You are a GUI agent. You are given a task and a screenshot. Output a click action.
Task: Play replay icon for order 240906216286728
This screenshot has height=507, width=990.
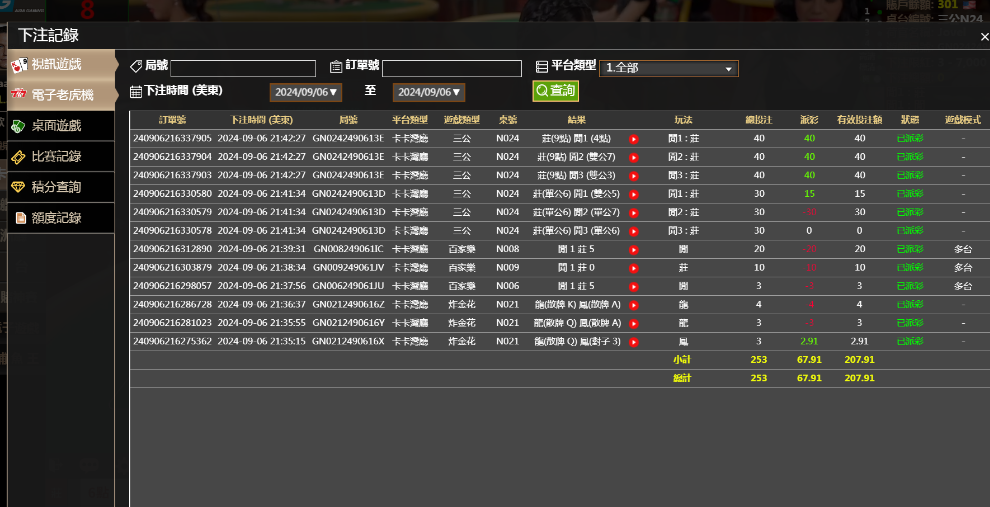point(634,305)
